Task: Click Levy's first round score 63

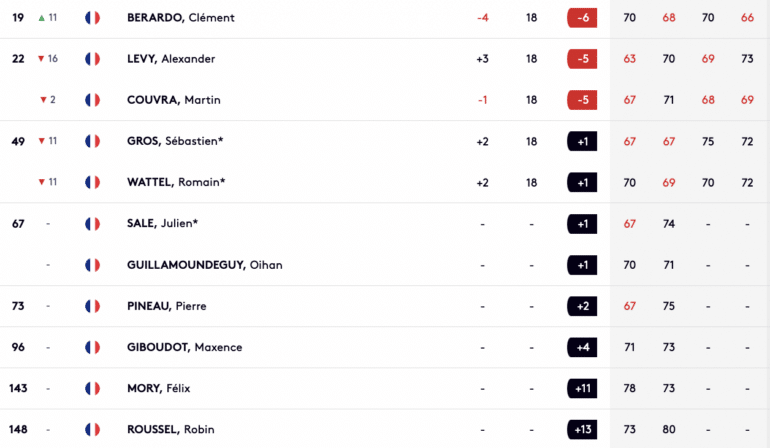Action: point(630,59)
